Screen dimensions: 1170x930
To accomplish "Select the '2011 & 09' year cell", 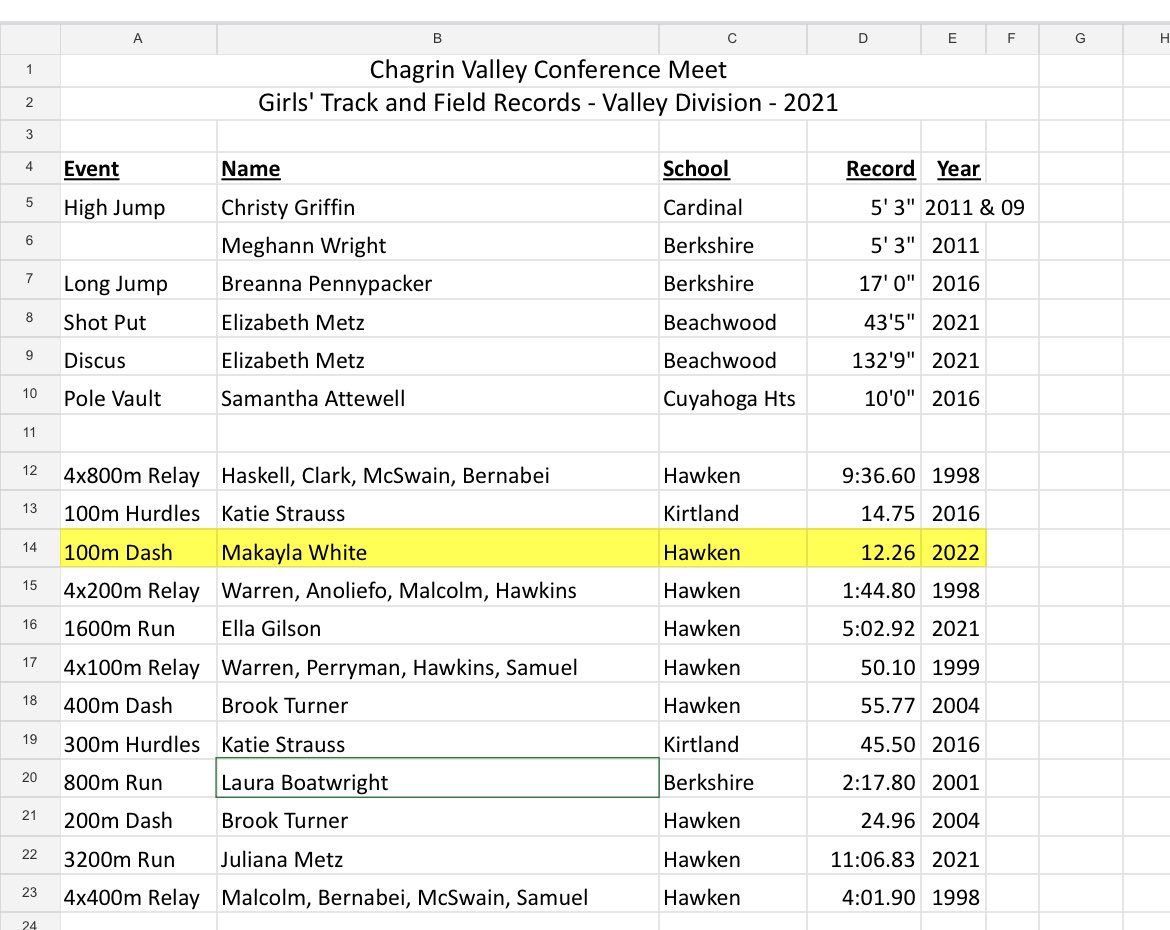I will tap(975, 207).
